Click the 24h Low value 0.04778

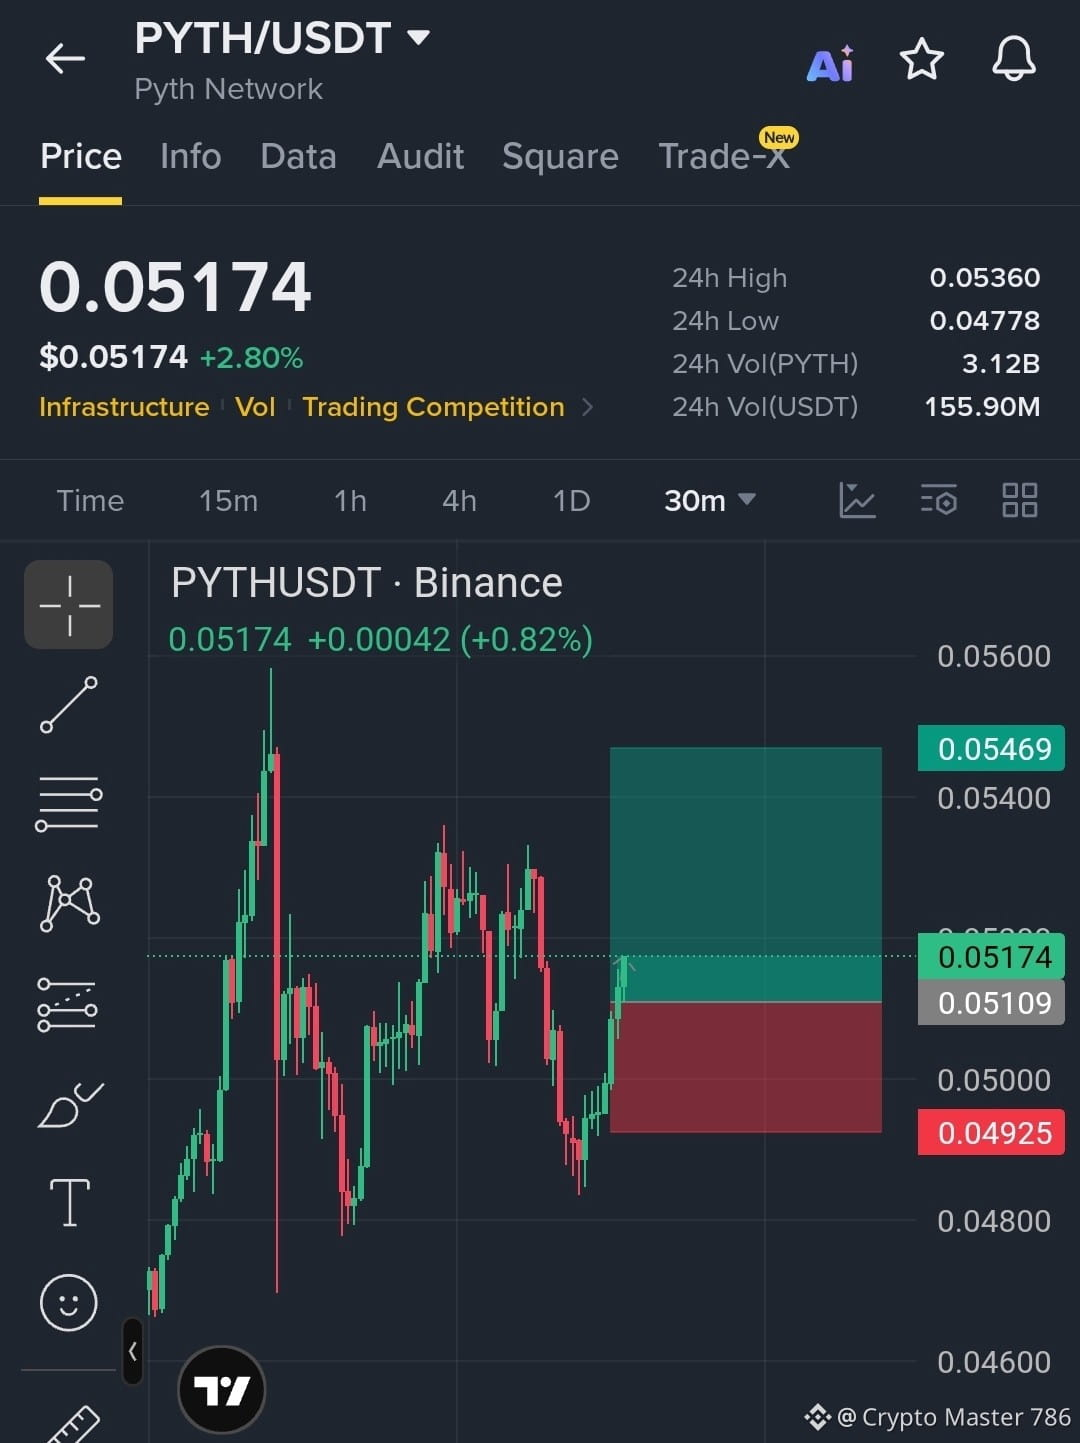coord(985,321)
